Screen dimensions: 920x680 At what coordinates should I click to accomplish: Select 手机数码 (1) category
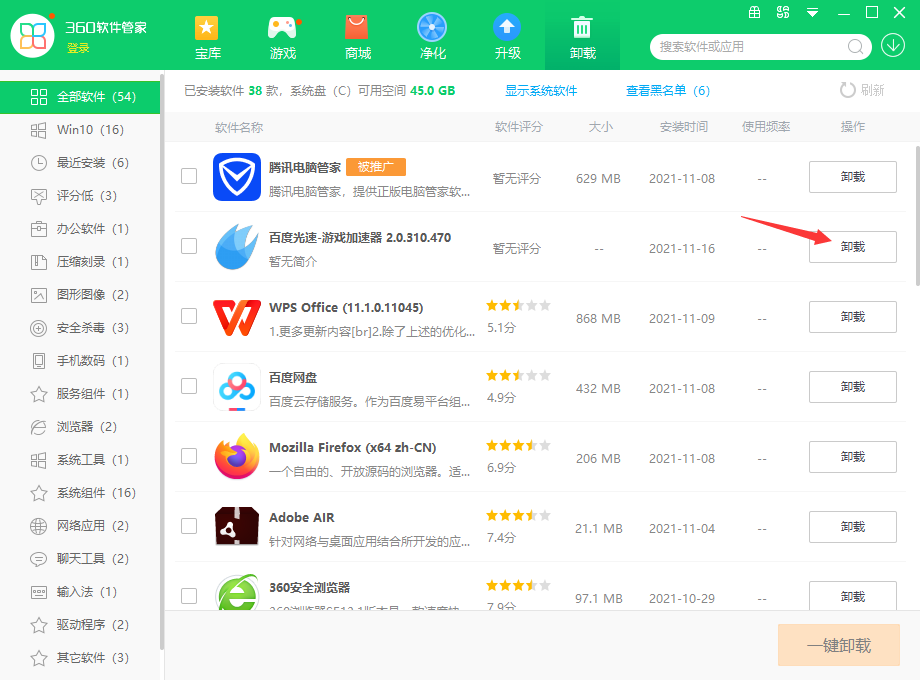(x=80, y=360)
